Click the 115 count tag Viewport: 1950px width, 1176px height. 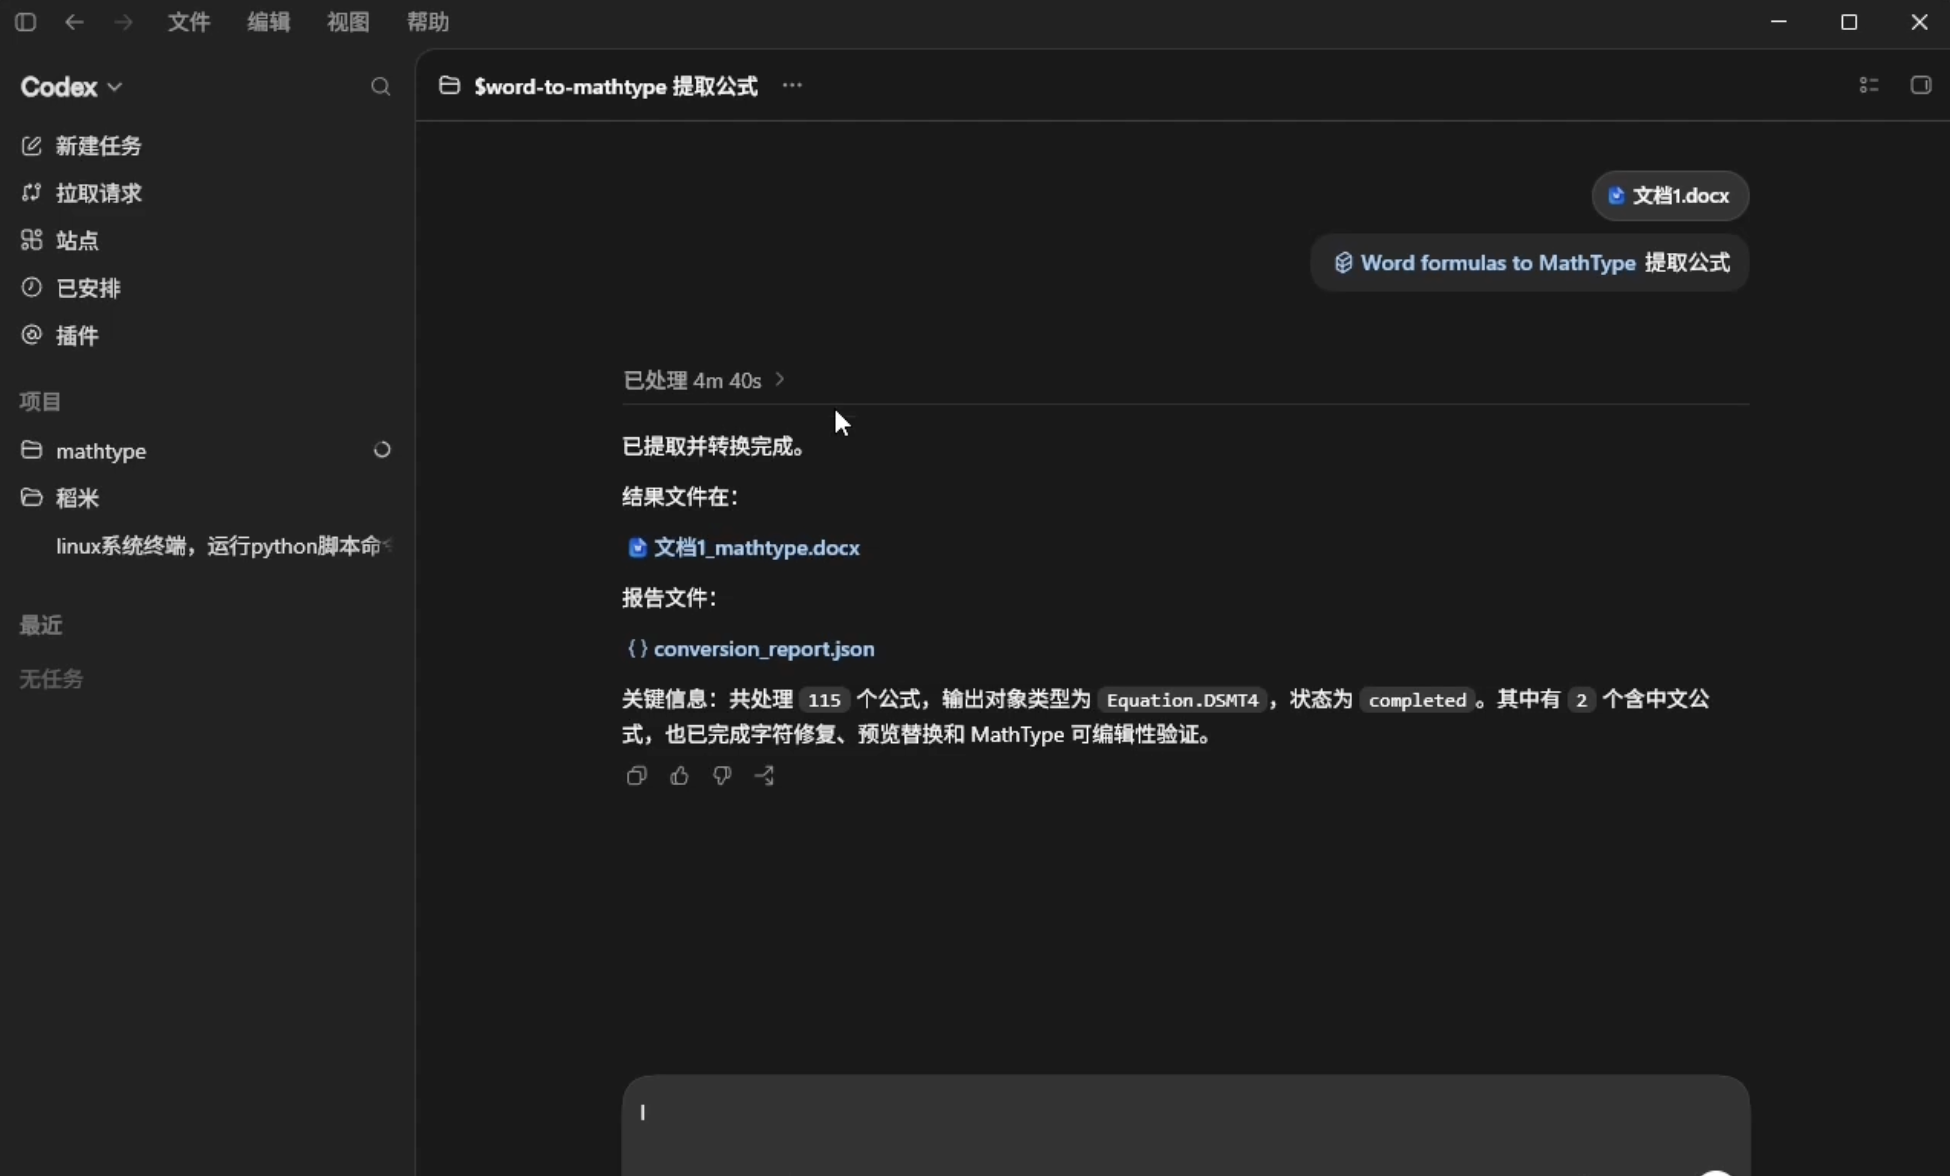click(x=824, y=700)
